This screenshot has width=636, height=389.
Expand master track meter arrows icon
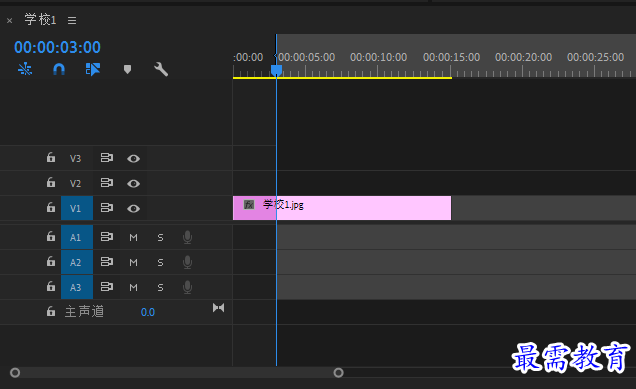pyautogui.click(x=218, y=308)
